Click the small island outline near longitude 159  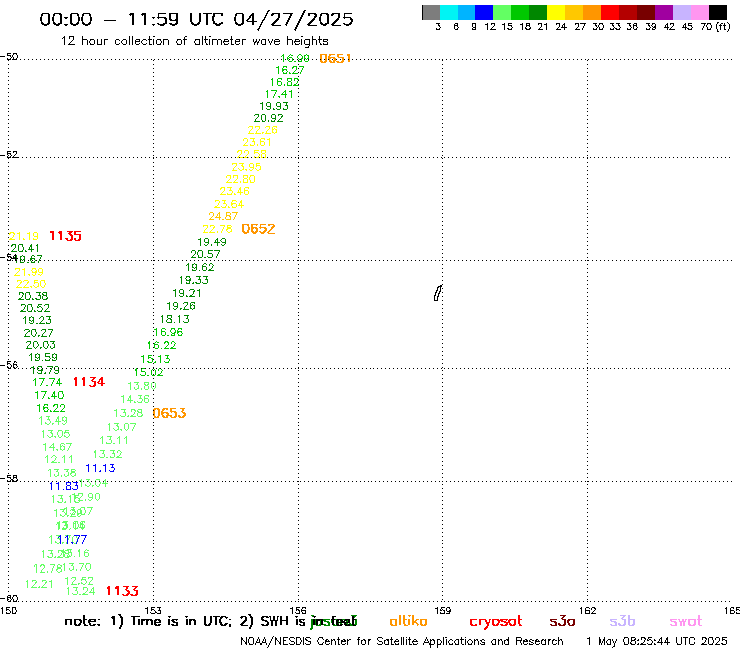pyautogui.click(x=438, y=293)
